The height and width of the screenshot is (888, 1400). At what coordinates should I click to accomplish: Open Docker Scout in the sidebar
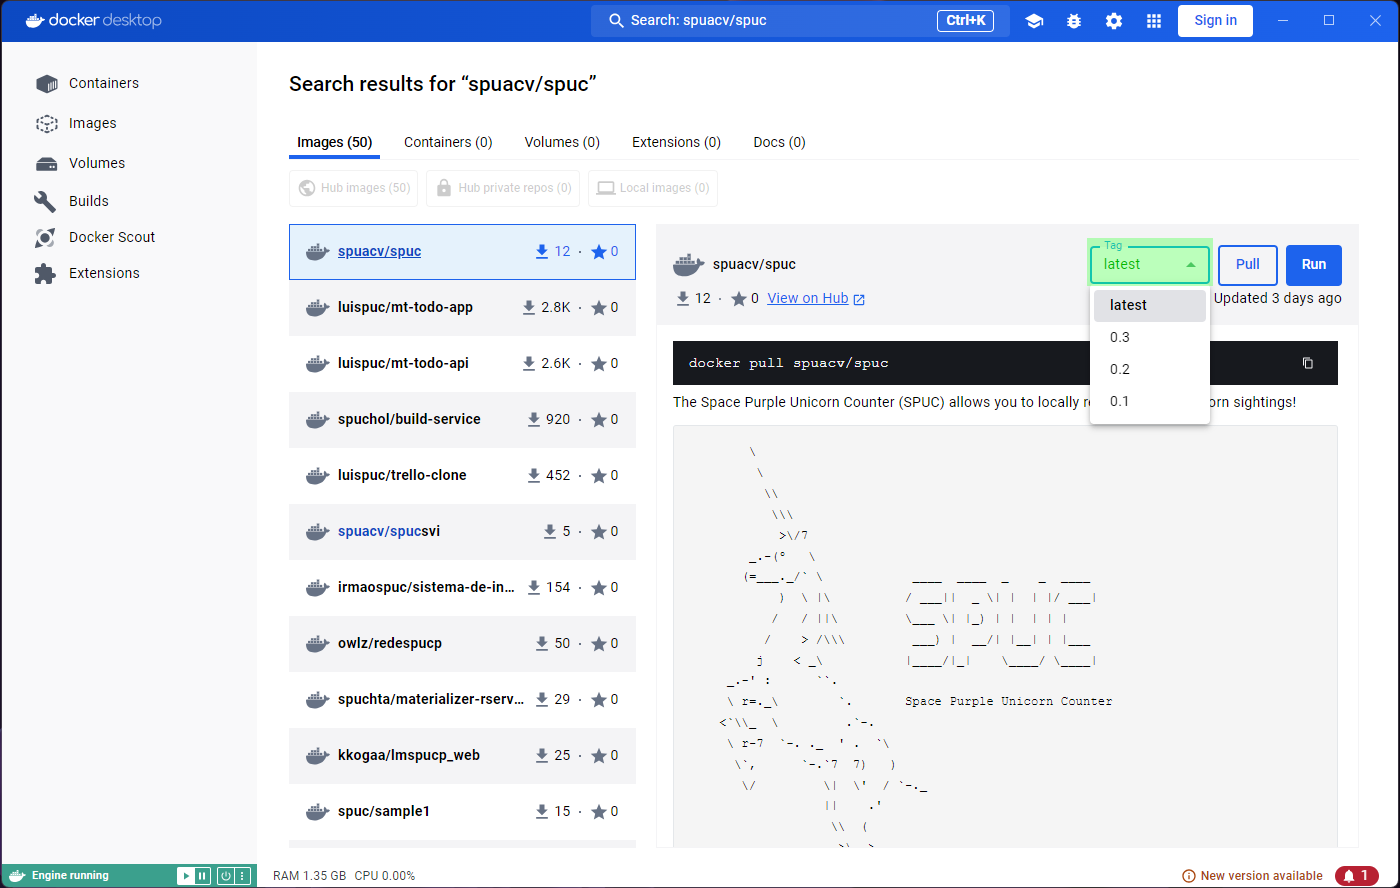tap(96, 237)
